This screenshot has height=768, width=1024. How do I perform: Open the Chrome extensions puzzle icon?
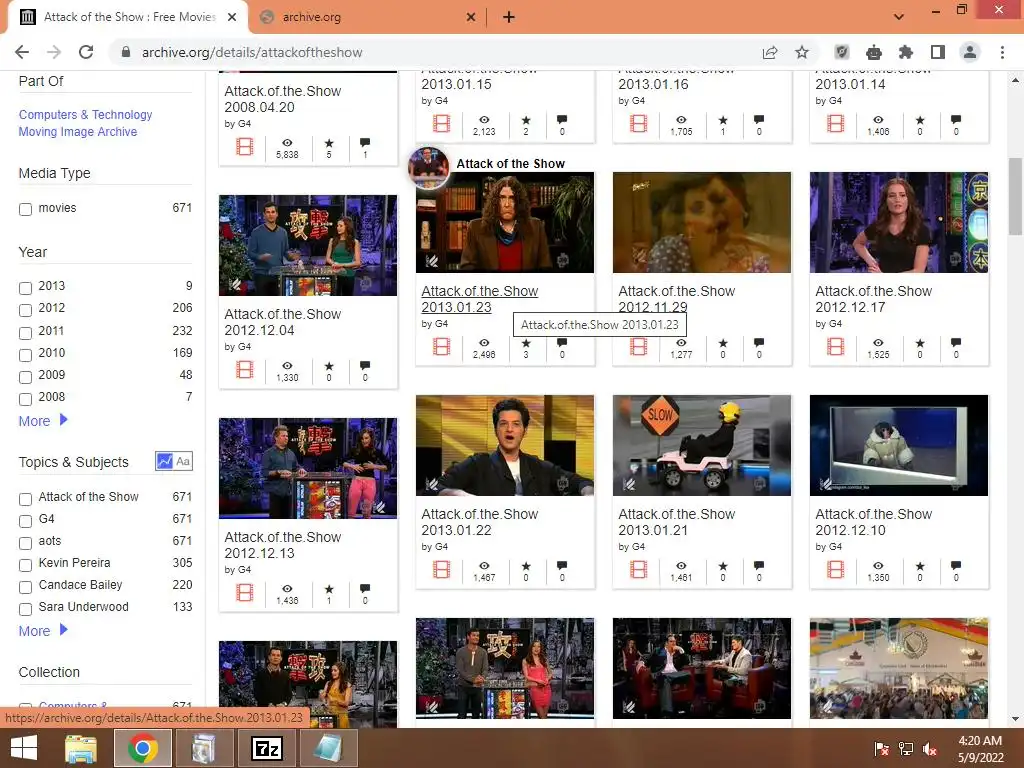click(x=906, y=52)
